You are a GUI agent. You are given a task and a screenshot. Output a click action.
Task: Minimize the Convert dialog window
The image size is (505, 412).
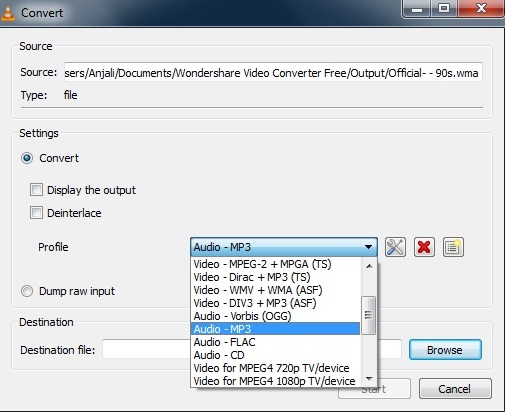click(417, 9)
